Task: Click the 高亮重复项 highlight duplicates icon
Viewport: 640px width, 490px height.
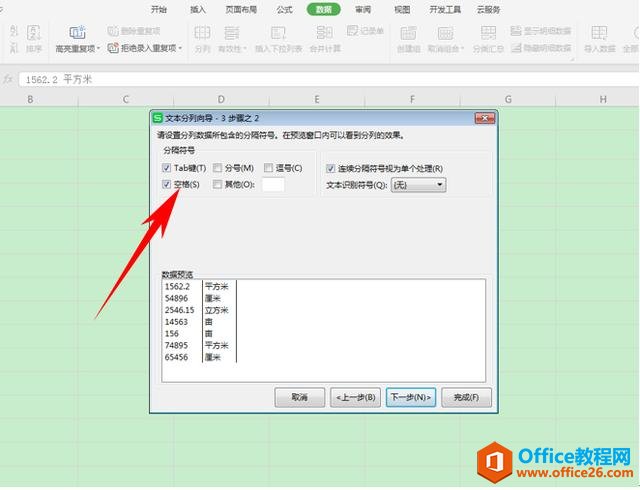Action: (x=77, y=33)
